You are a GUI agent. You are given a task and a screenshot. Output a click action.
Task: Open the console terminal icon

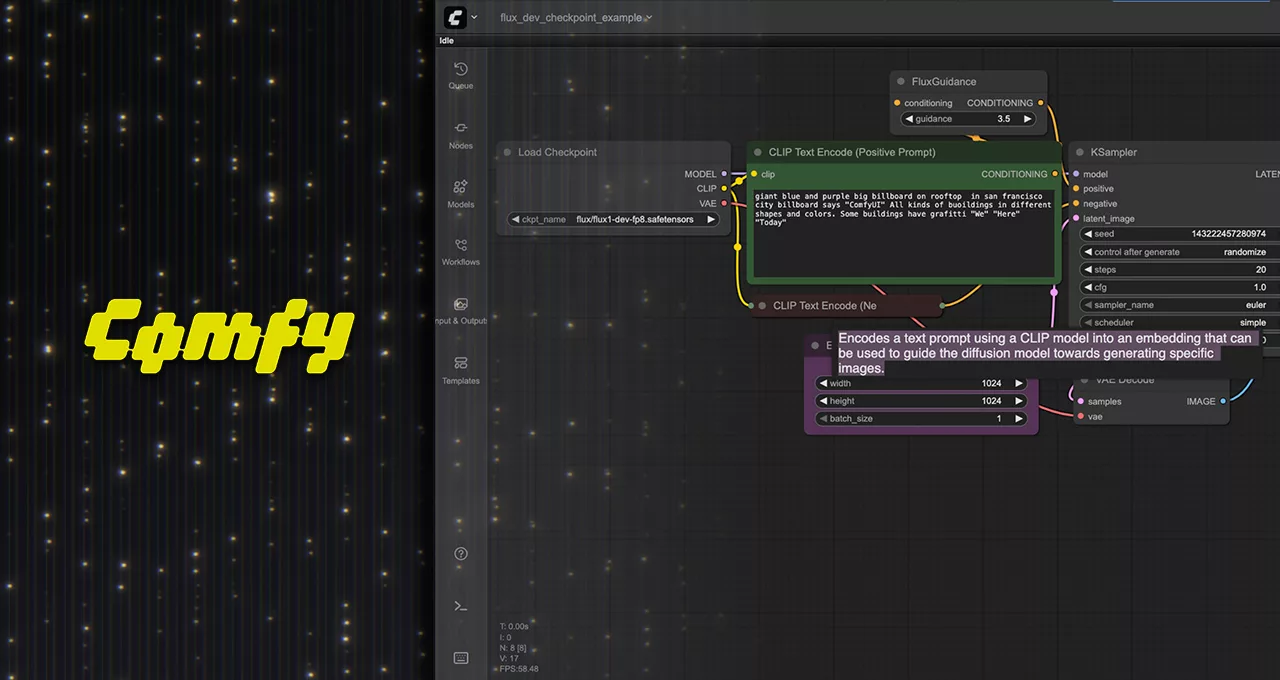tap(460, 606)
